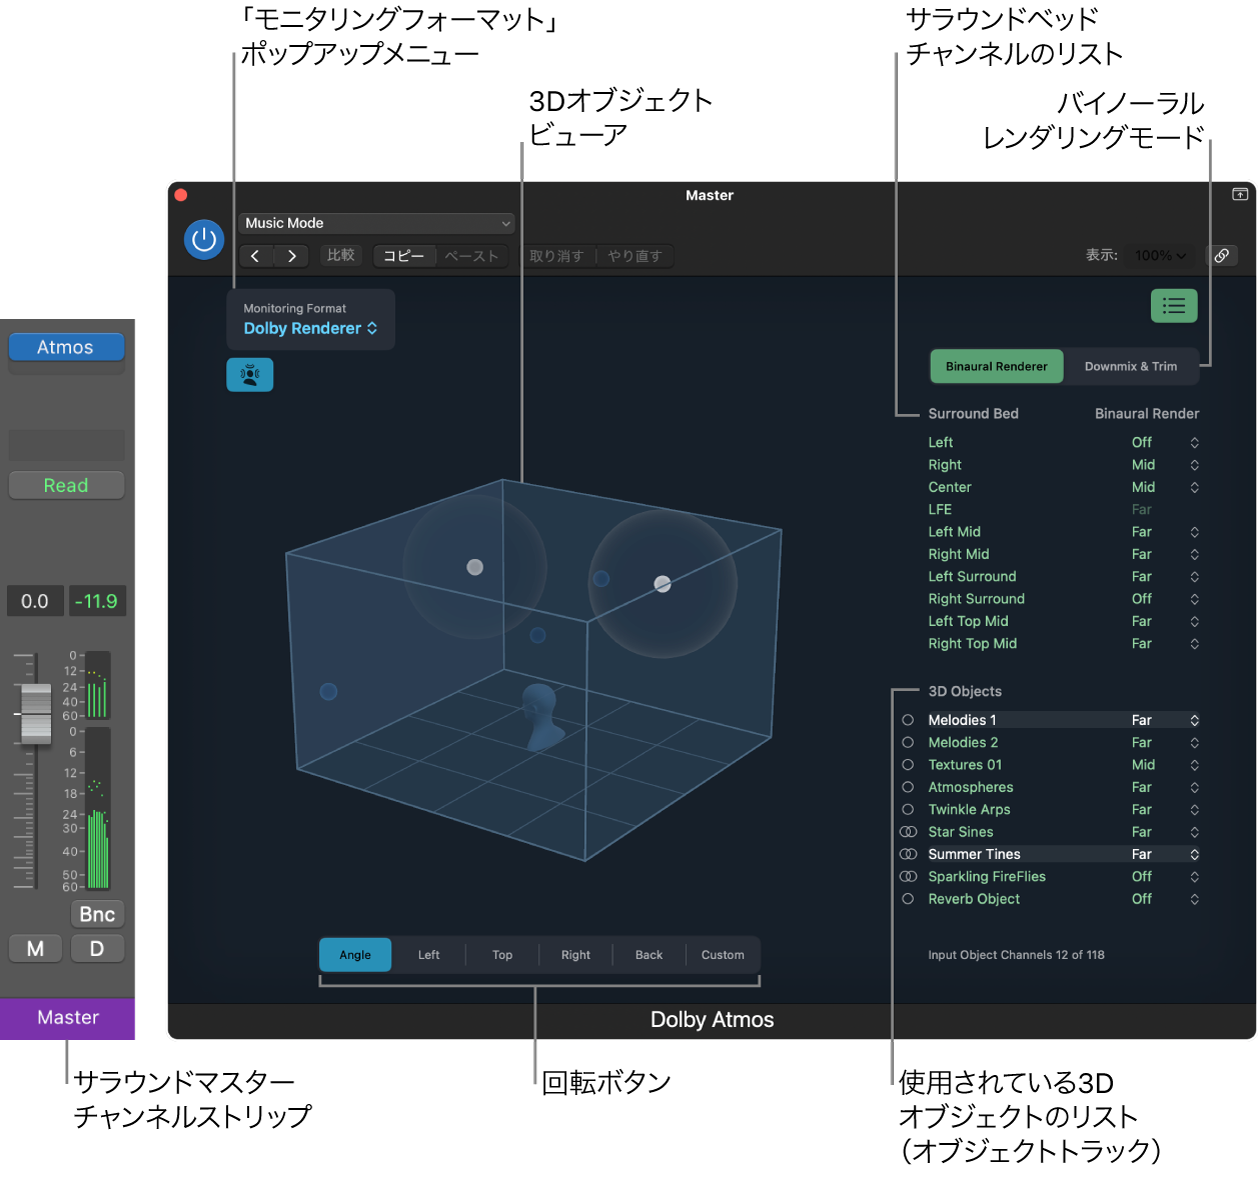Change binaural render mode for Summer Tines
Viewport: 1258px width, 1178px height.
pos(1165,854)
